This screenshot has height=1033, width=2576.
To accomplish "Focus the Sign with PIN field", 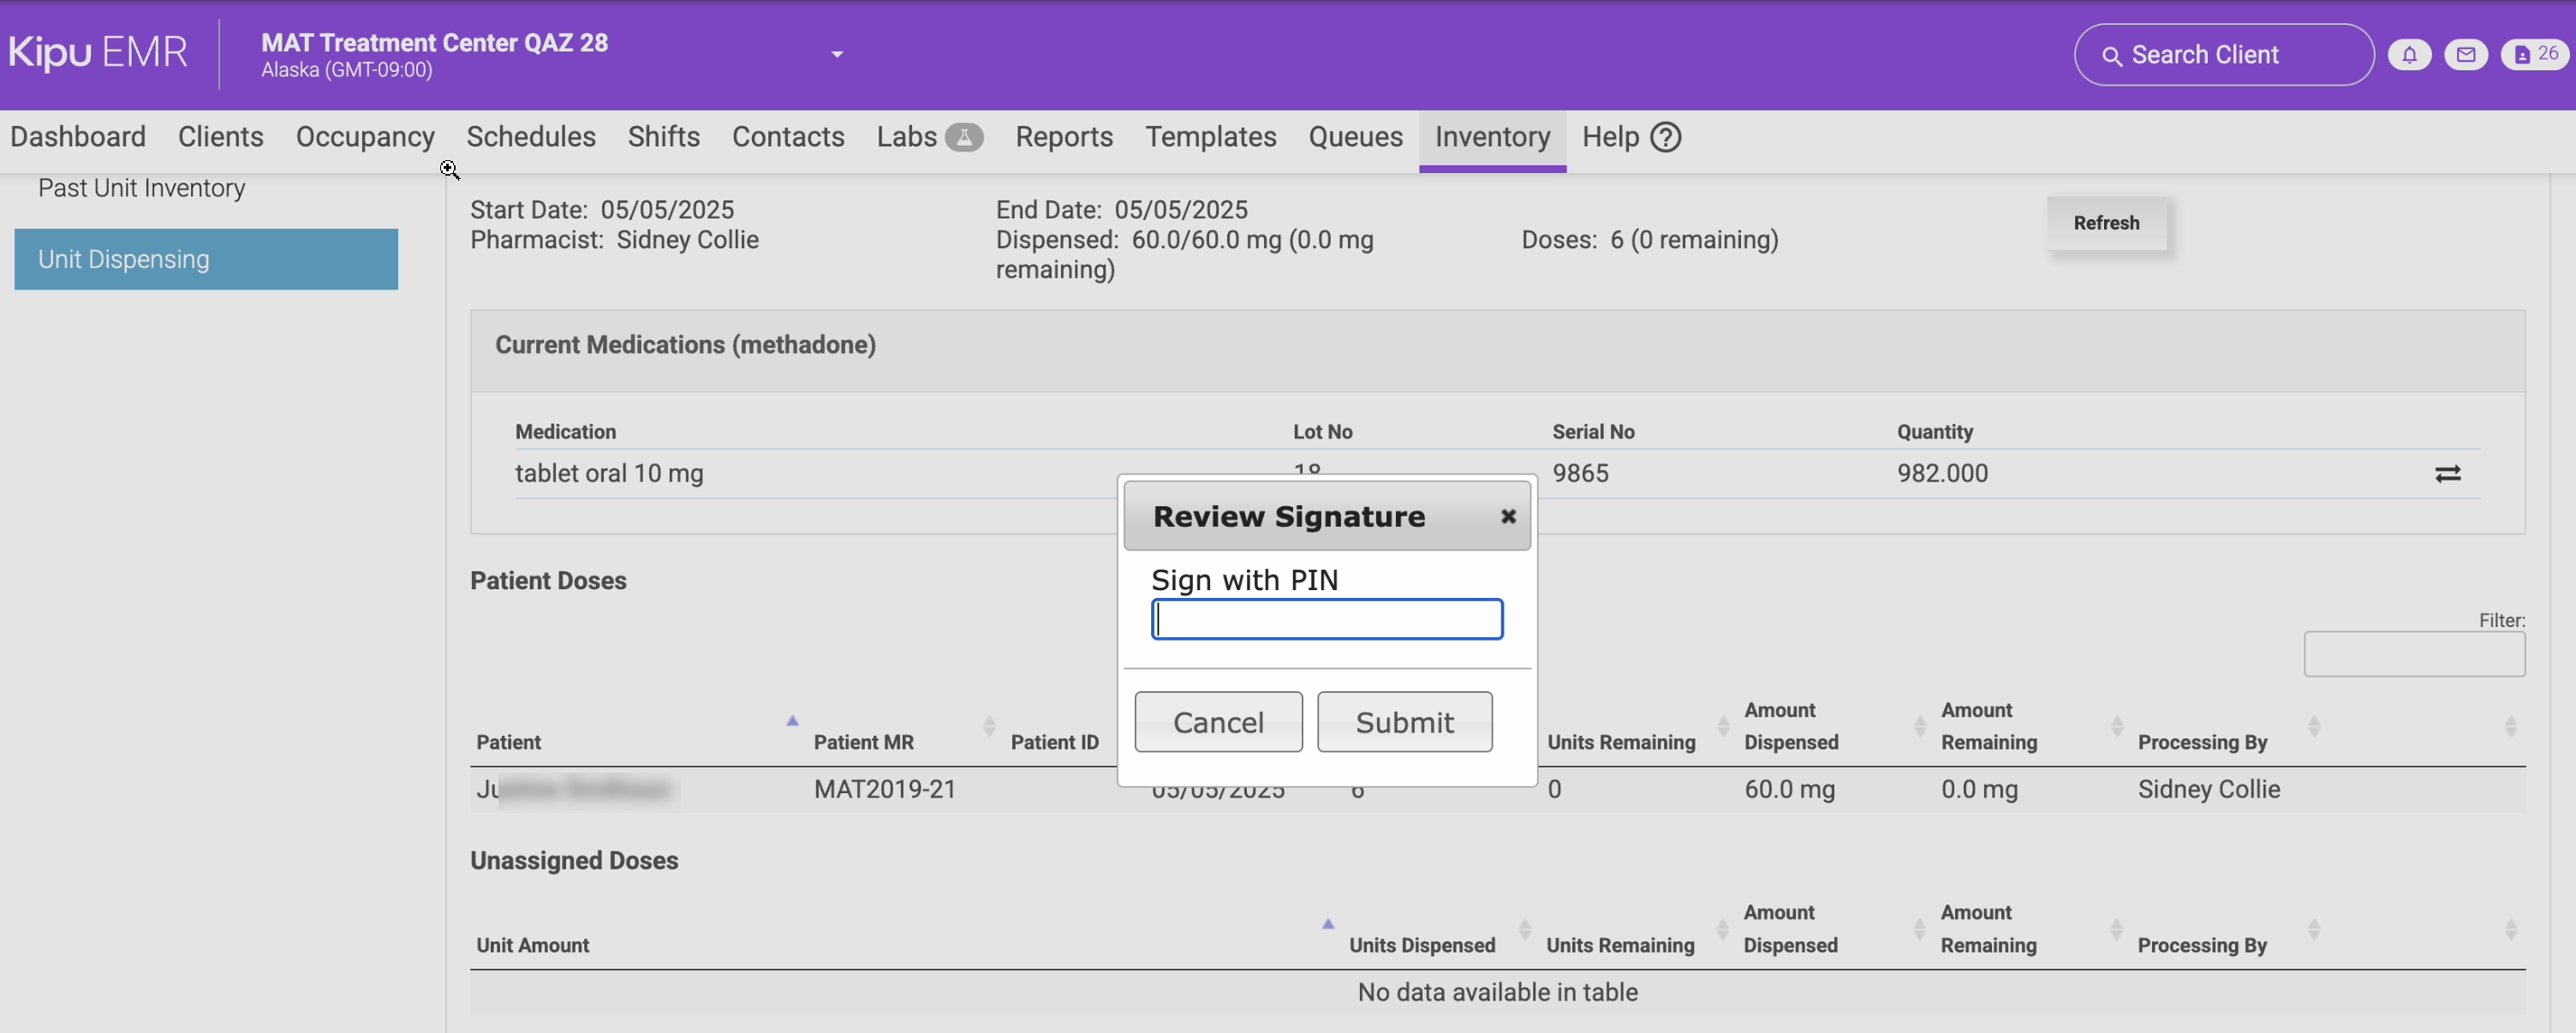I will (x=1326, y=619).
